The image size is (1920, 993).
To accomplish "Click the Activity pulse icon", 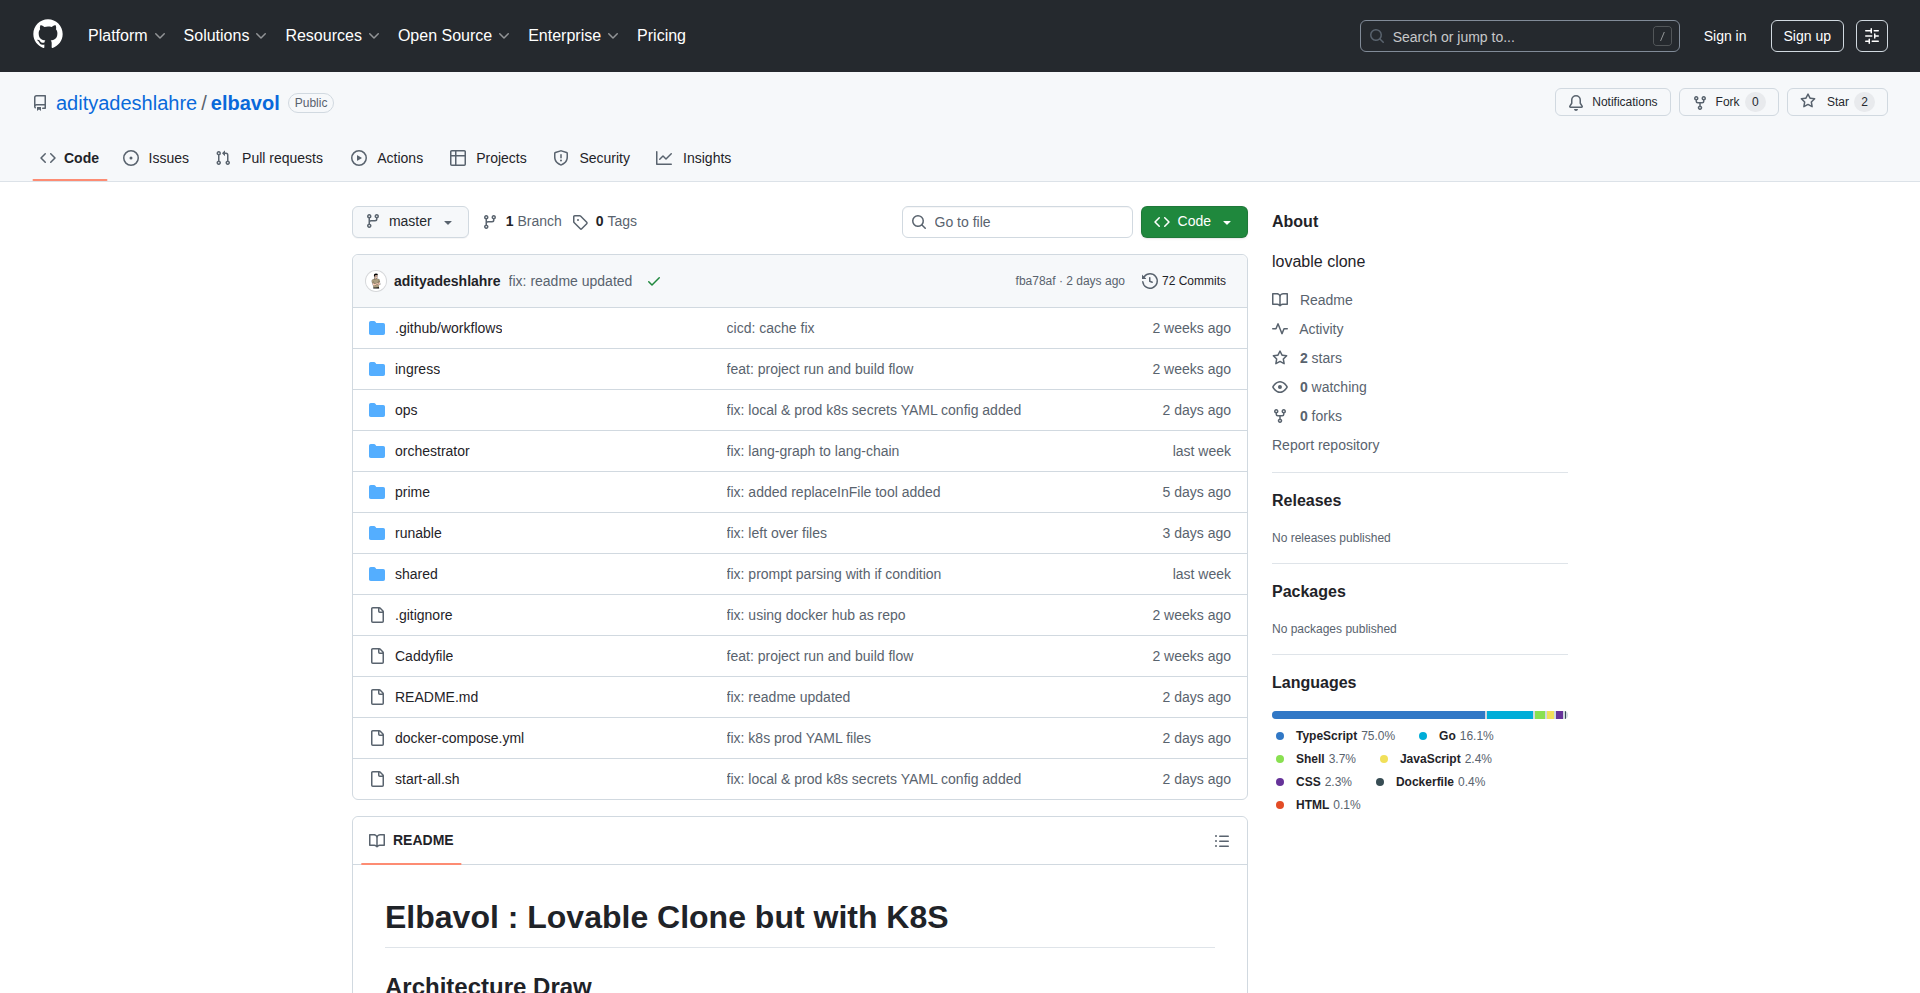I will click(x=1280, y=328).
